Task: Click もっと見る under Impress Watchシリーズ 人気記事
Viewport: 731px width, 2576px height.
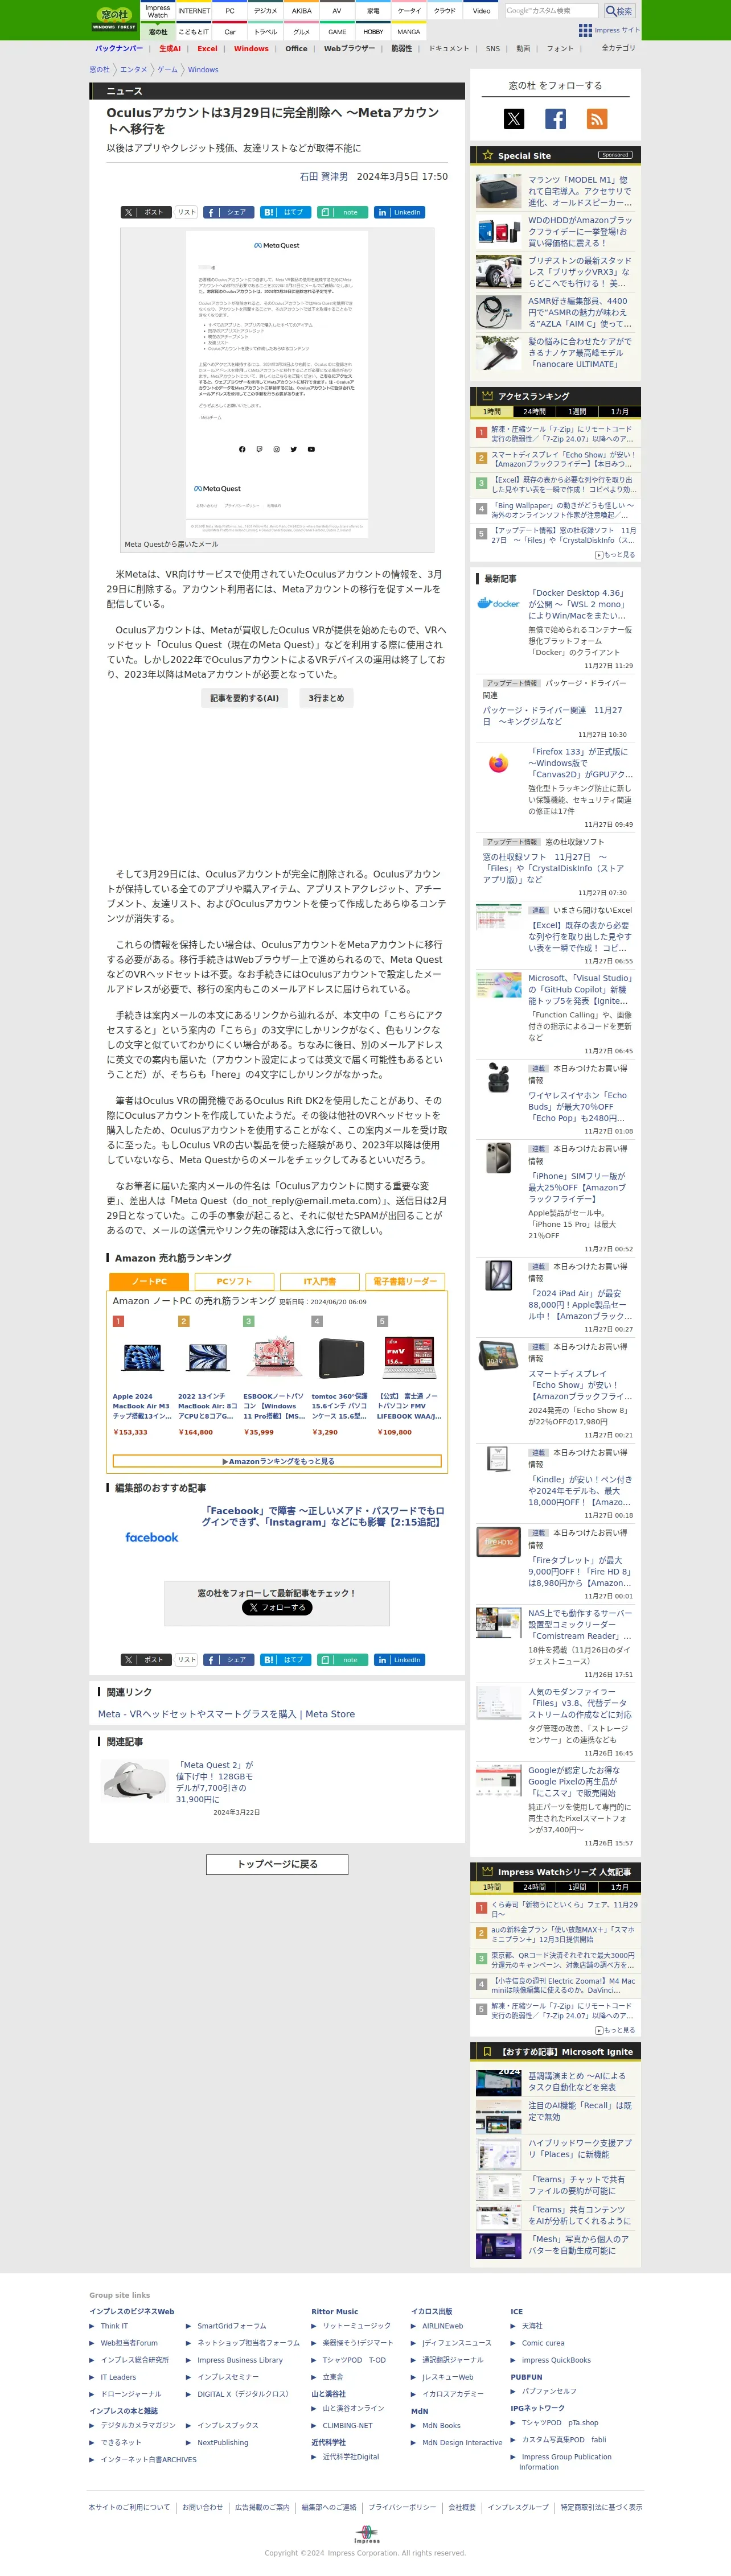Action: click(x=615, y=2030)
